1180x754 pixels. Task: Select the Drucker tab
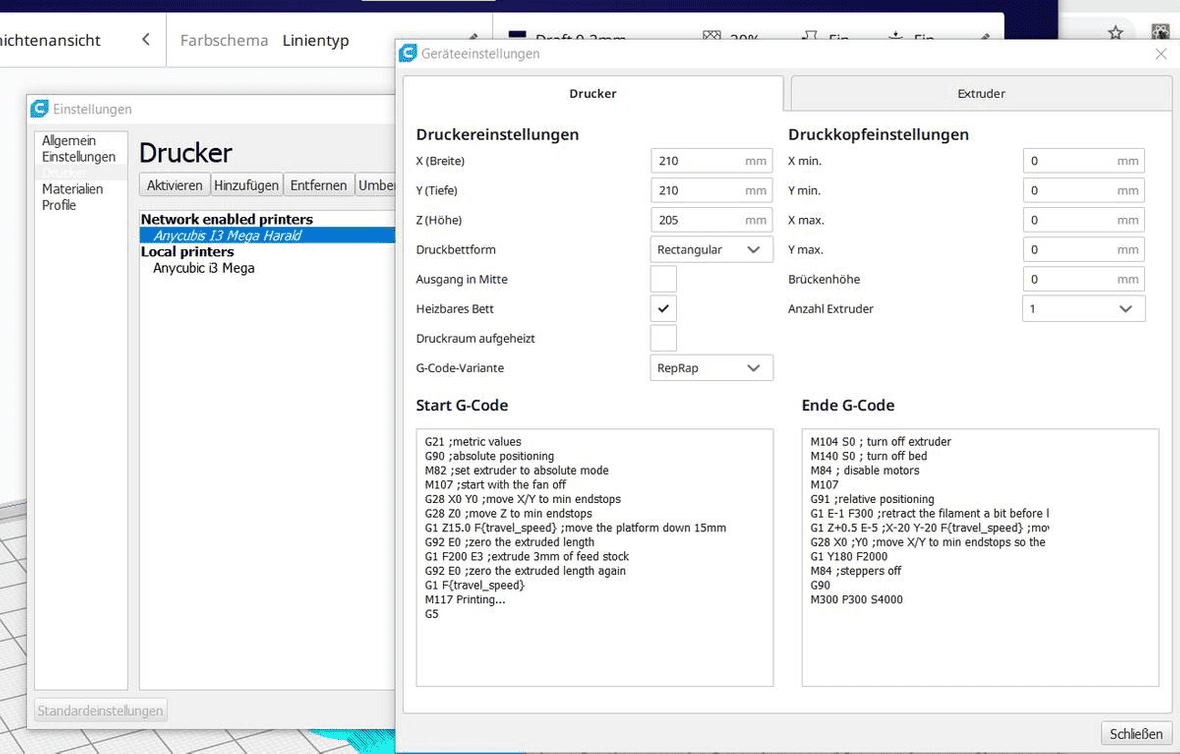593,94
